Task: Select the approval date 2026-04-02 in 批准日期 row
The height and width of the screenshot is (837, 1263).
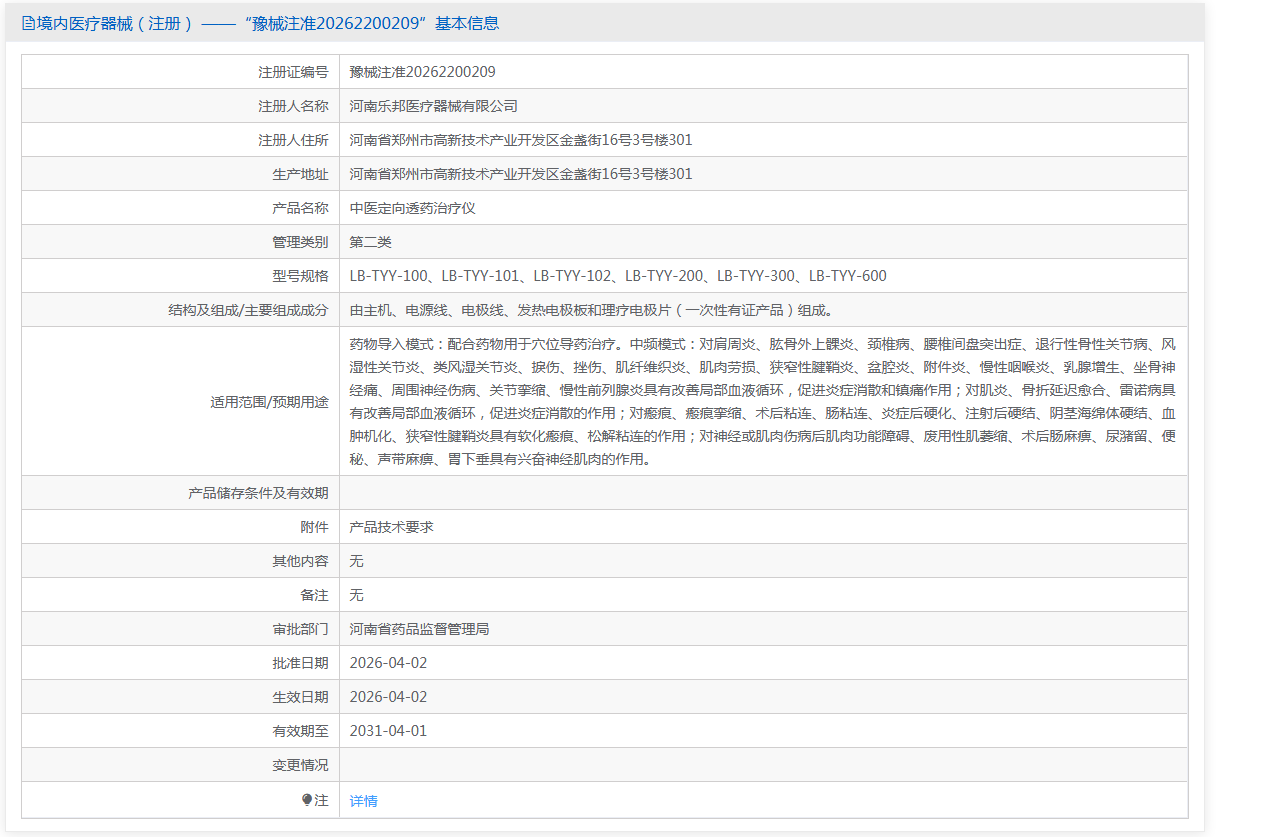Action: point(388,663)
